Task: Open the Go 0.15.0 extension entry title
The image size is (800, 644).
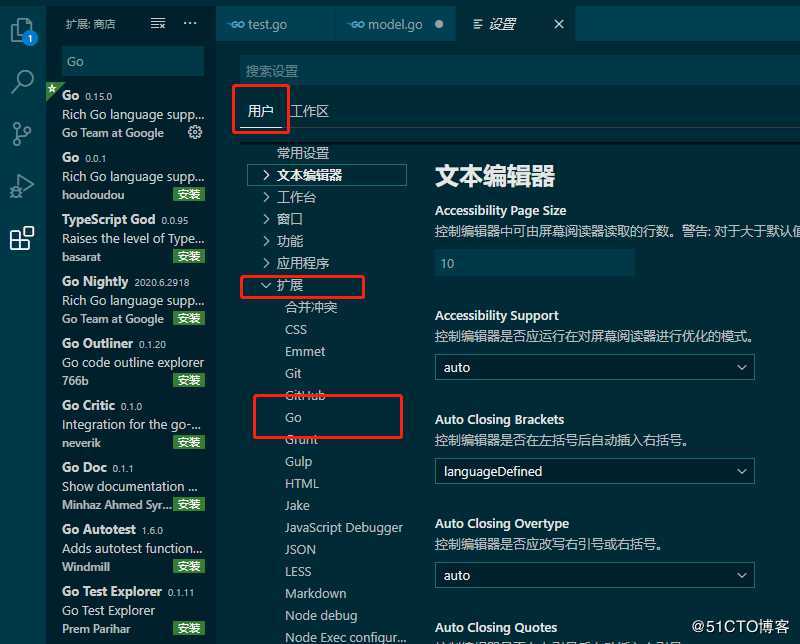Action: click(x=70, y=95)
